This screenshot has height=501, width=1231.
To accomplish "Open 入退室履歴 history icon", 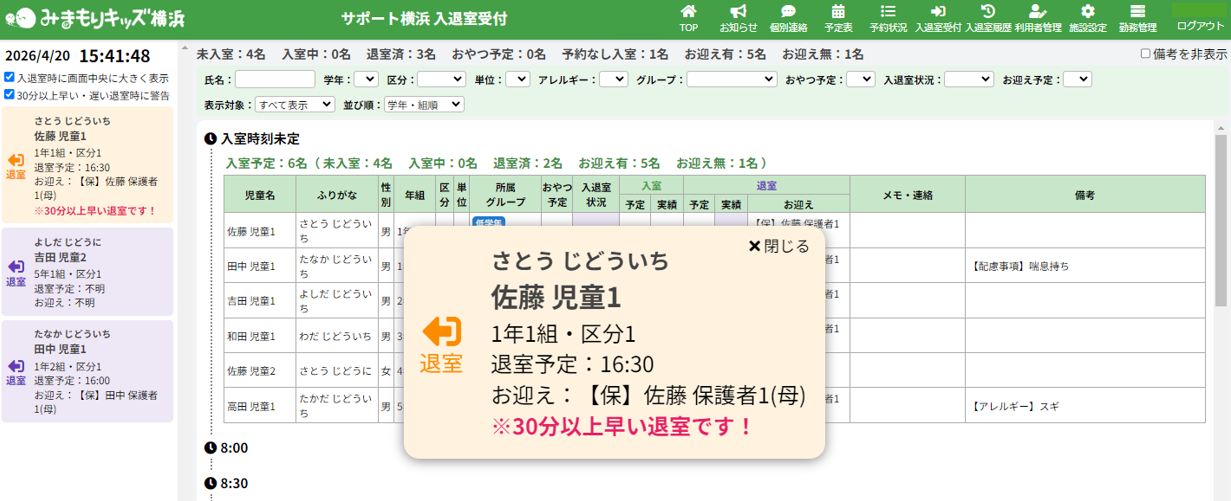I will pos(987,18).
